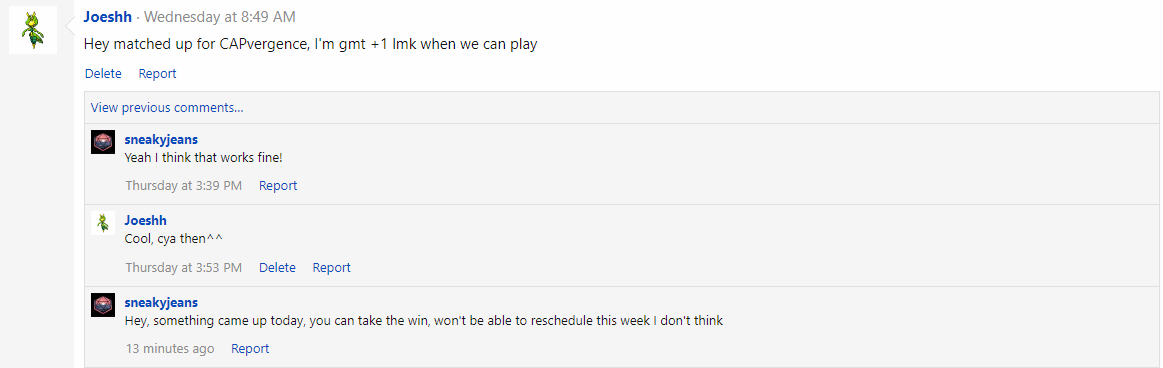Delete the main CAPvergence profile post
Image resolution: width=1163 pixels, height=368 pixels.
pyautogui.click(x=103, y=73)
